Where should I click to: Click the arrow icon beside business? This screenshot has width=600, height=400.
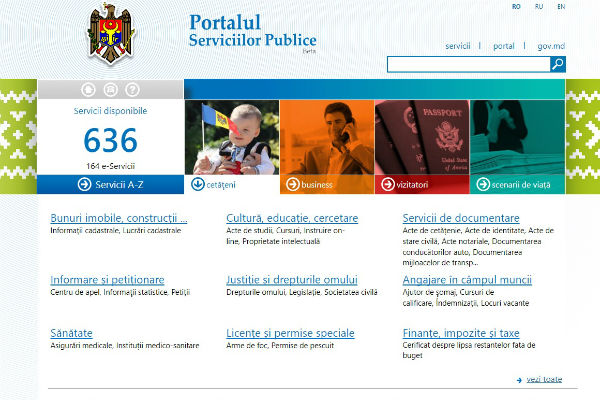[x=292, y=184]
